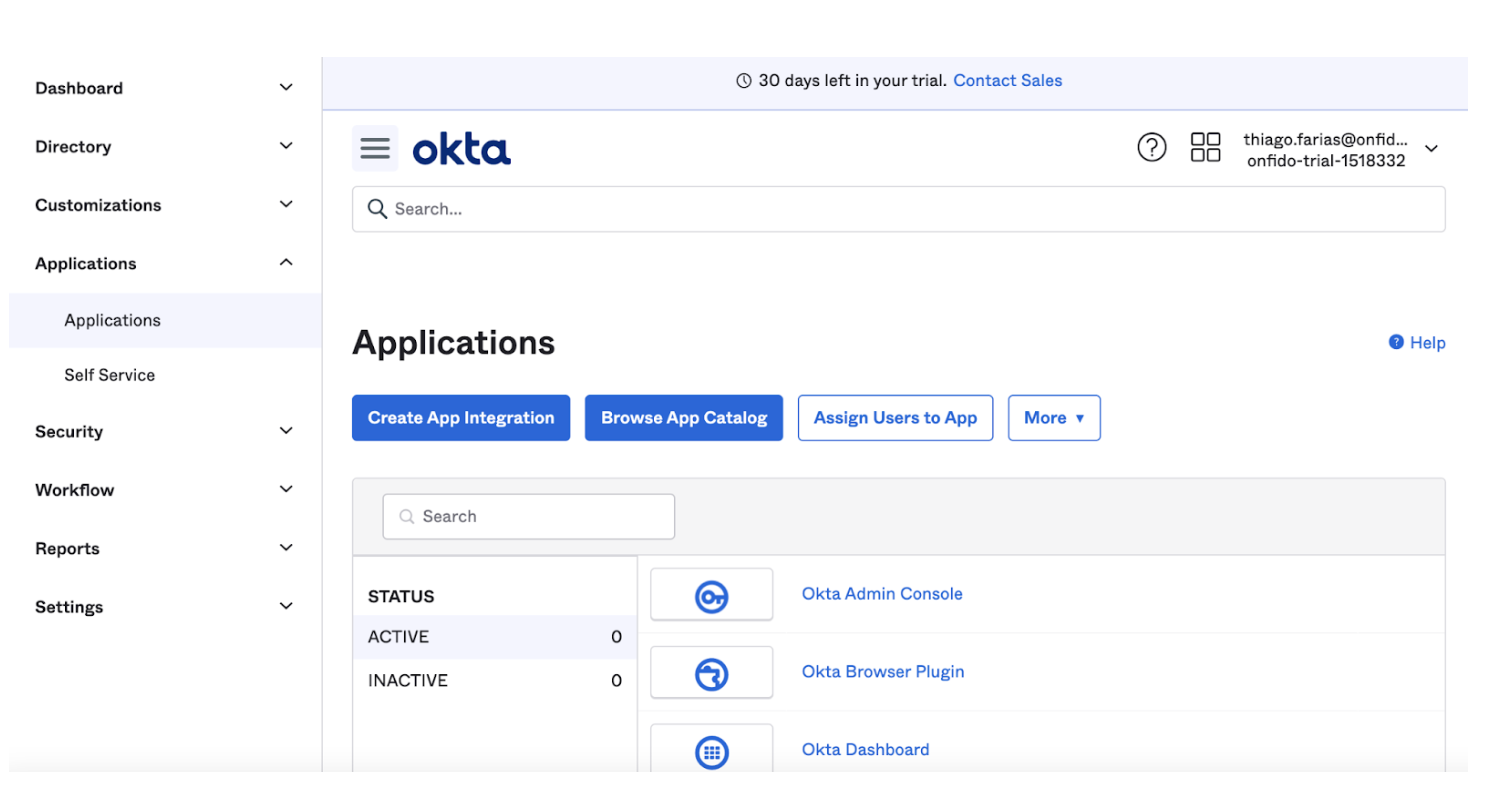
Task: Click the Okta Admin Console app icon
Action: point(711,595)
